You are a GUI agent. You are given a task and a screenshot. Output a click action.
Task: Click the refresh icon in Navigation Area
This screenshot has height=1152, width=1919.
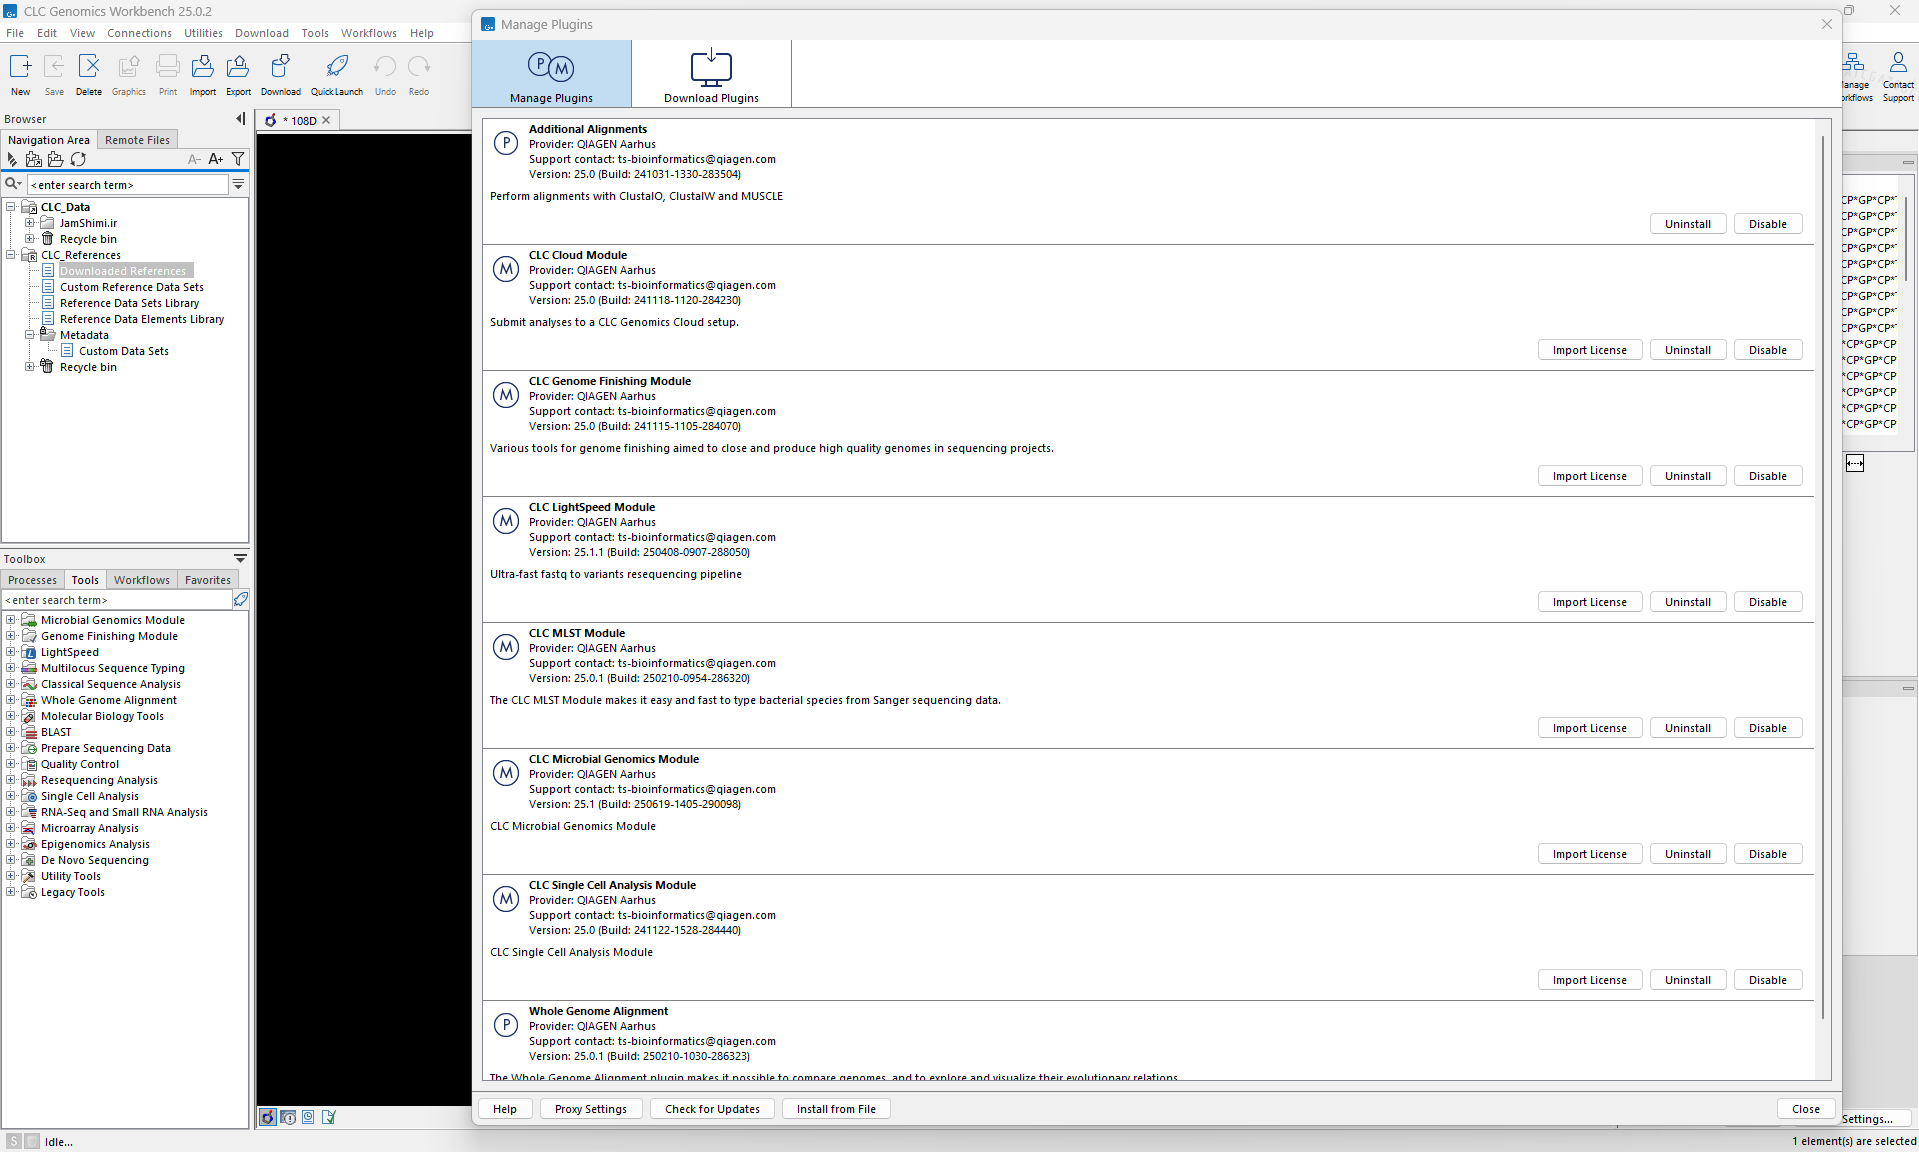coord(78,159)
